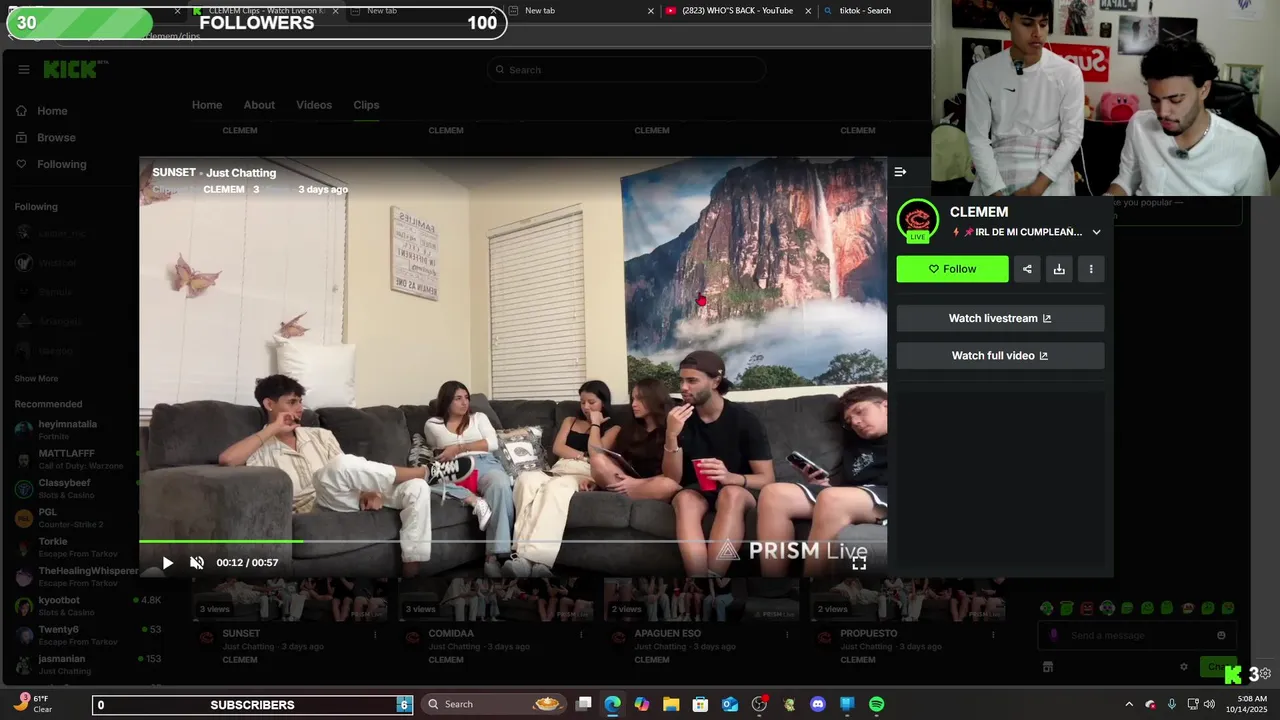
Task: Open the weather widget showing 61°F
Action: 32,704
